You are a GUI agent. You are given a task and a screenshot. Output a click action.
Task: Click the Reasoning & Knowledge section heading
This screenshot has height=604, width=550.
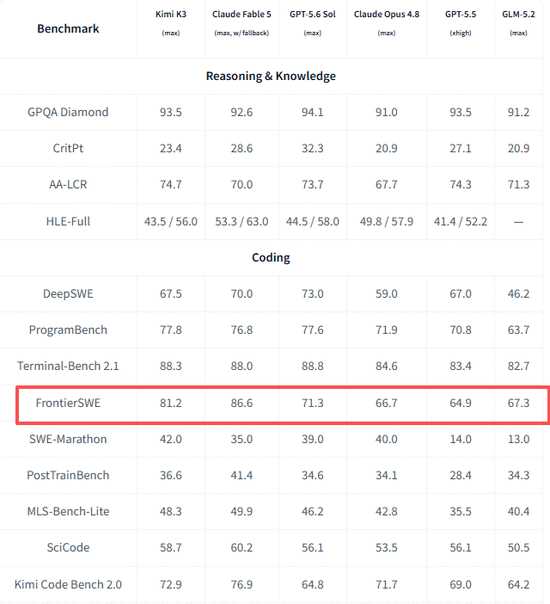point(271,76)
